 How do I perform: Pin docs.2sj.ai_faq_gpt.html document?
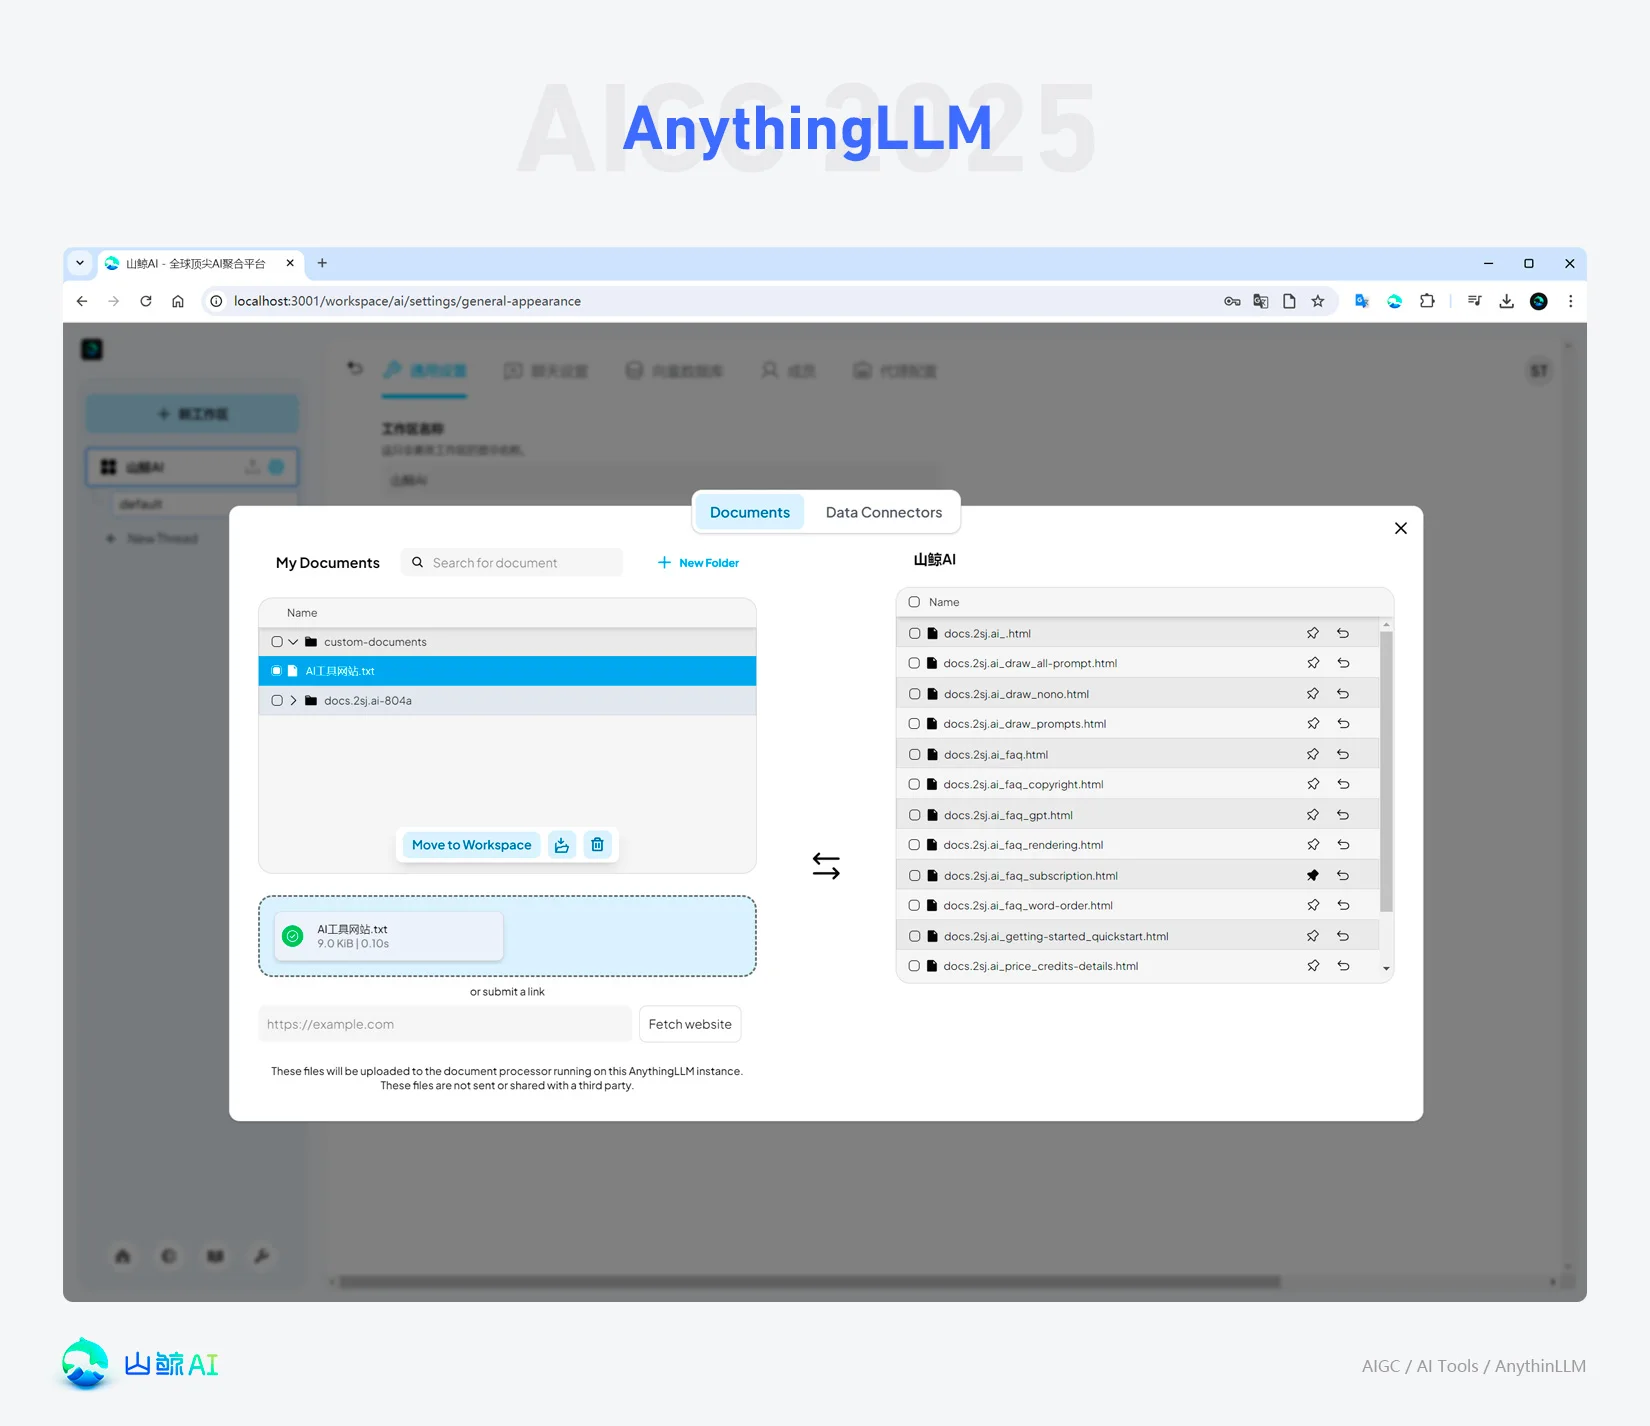[1313, 815]
